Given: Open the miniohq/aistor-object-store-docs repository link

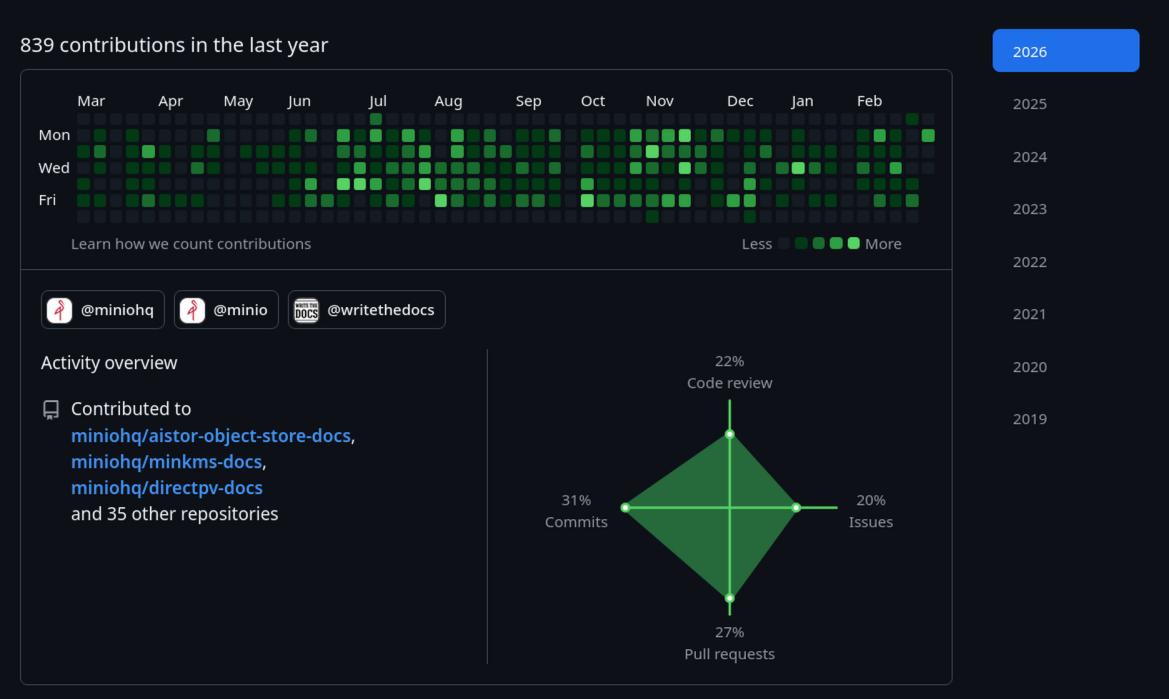Looking at the screenshot, I should pos(211,435).
